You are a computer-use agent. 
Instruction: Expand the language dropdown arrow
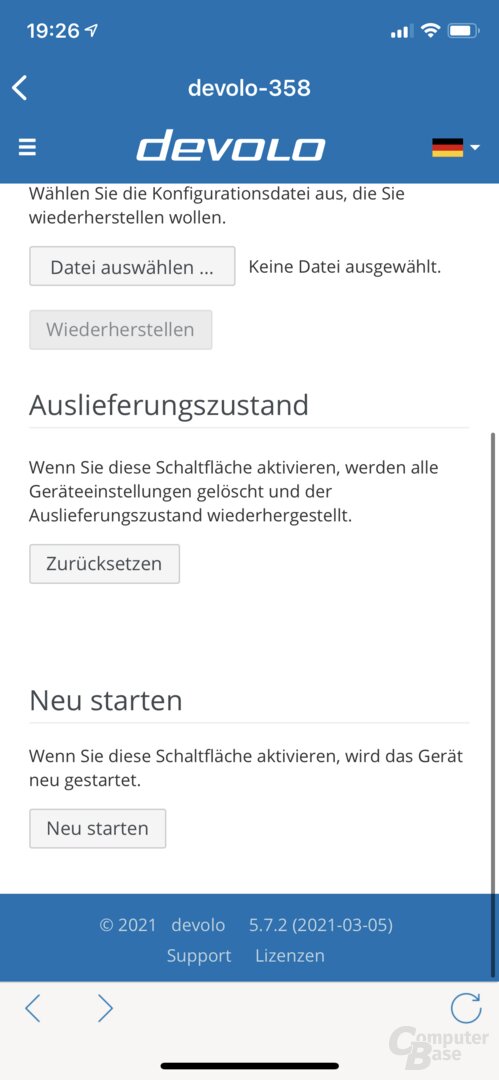tap(474, 147)
